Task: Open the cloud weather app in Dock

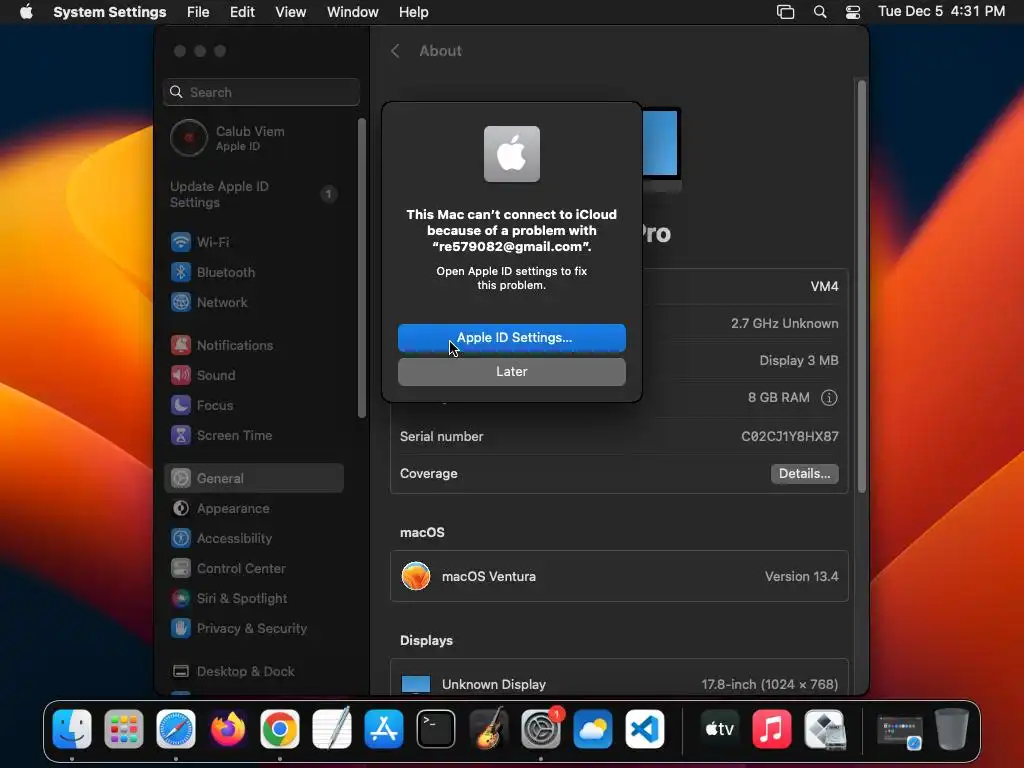Action: [593, 729]
